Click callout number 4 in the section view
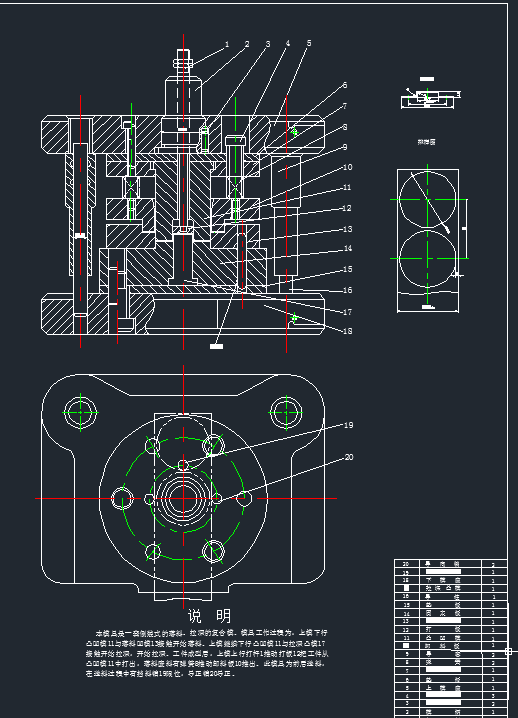This screenshot has height=718, width=518. (x=288, y=43)
